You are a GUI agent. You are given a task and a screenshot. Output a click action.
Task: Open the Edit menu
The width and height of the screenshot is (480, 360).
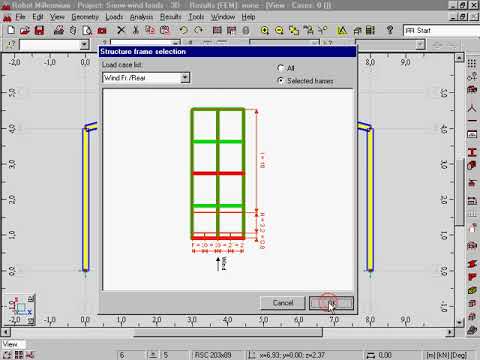(38, 17)
